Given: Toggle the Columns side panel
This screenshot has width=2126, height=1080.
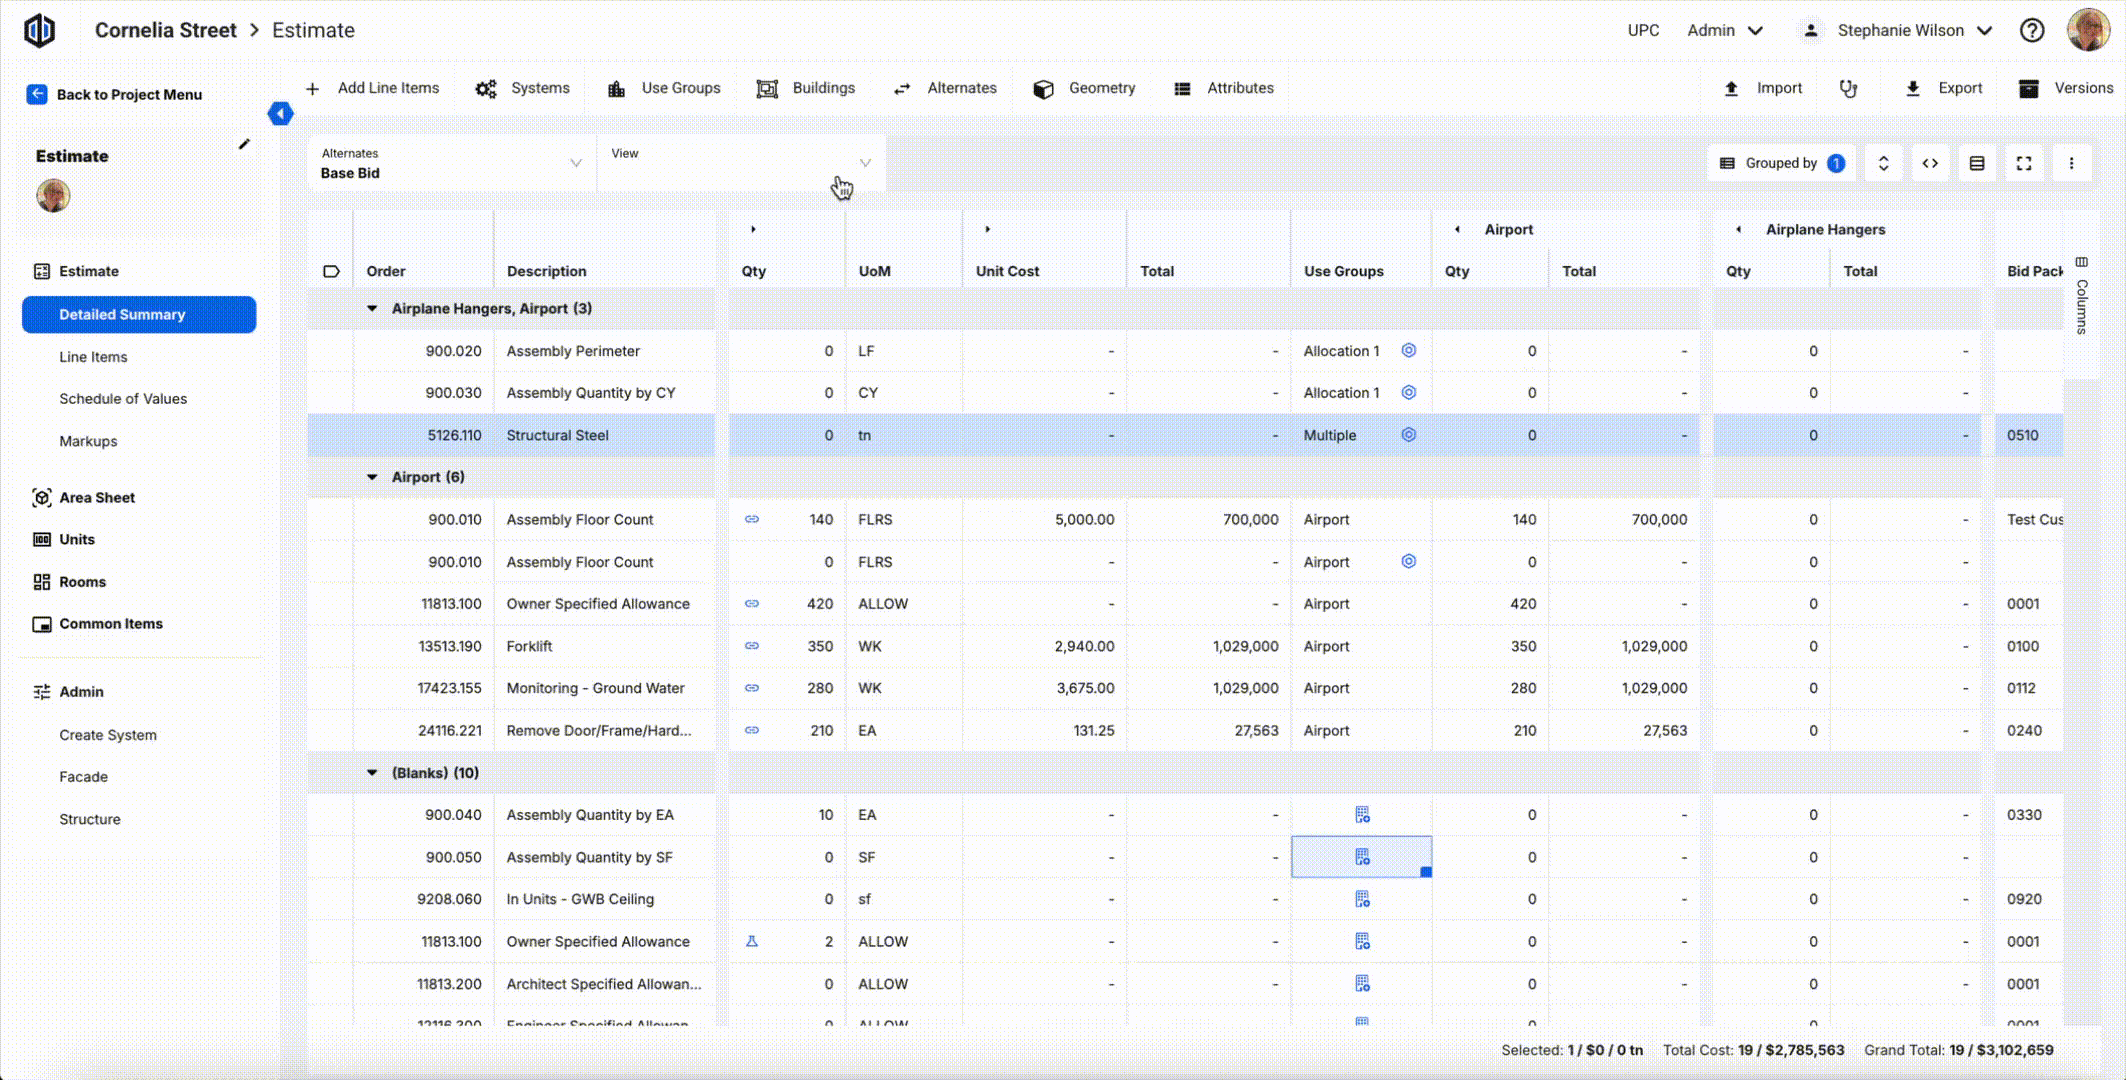Looking at the screenshot, I should (x=2081, y=297).
